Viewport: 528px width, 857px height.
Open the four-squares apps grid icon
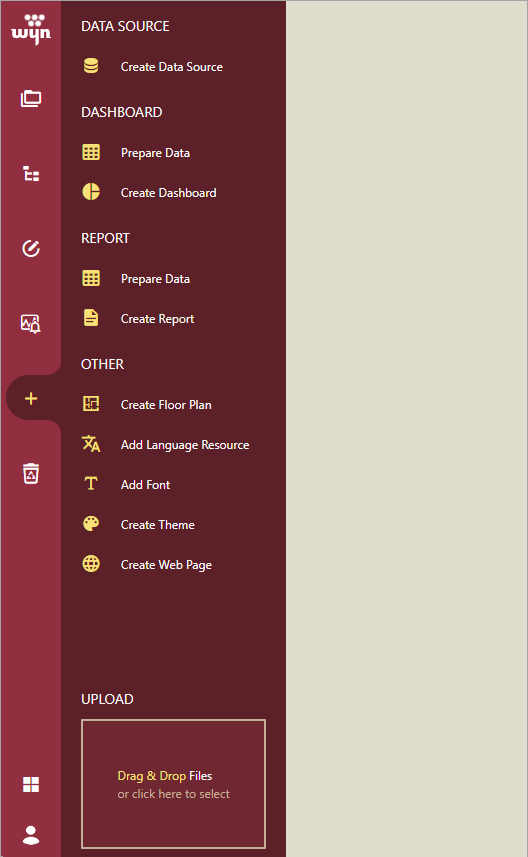pos(31,784)
